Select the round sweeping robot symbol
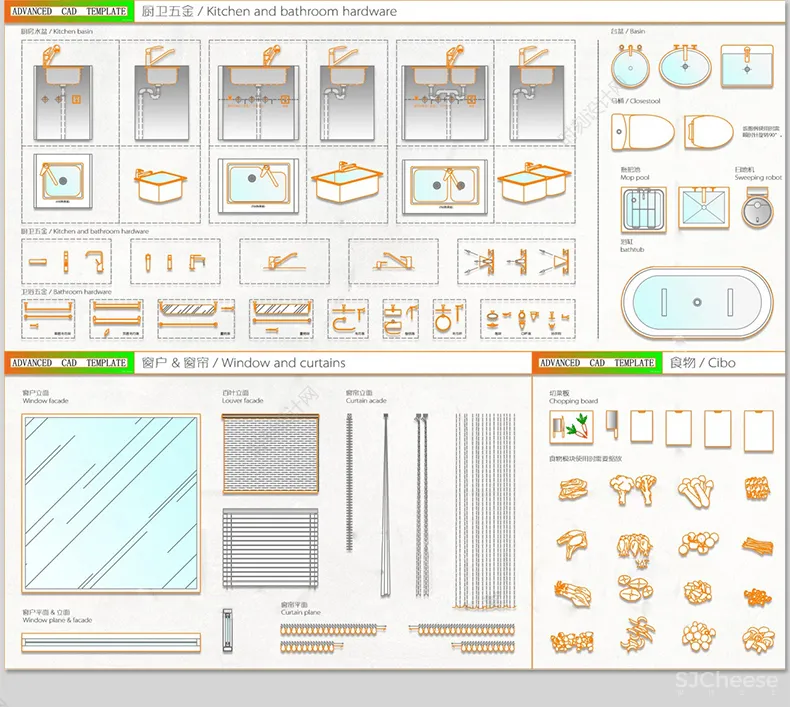The image size is (790, 707). click(759, 208)
